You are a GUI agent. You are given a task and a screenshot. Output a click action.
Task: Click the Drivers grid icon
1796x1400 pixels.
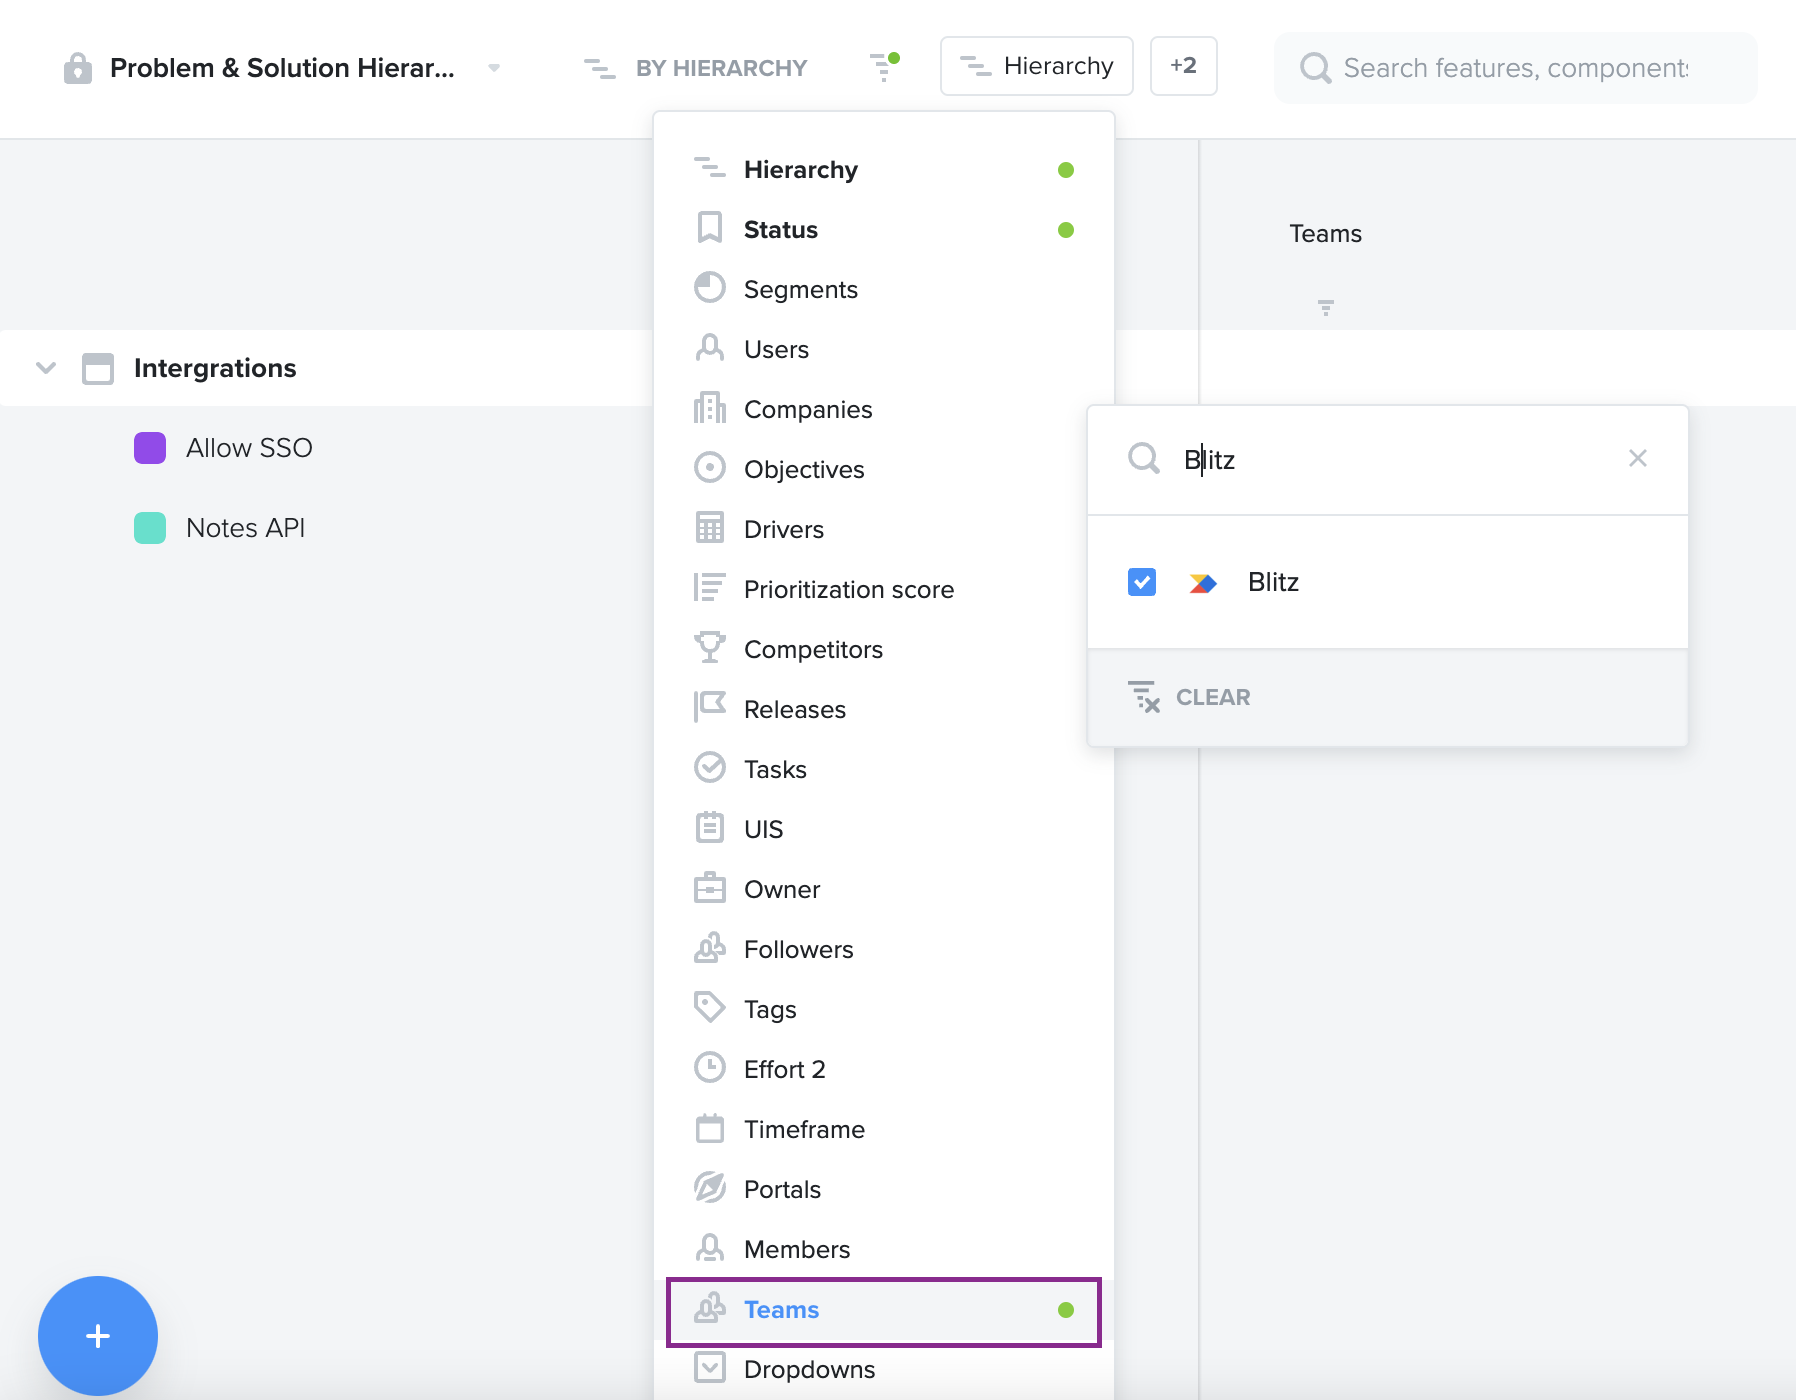pyautogui.click(x=710, y=528)
